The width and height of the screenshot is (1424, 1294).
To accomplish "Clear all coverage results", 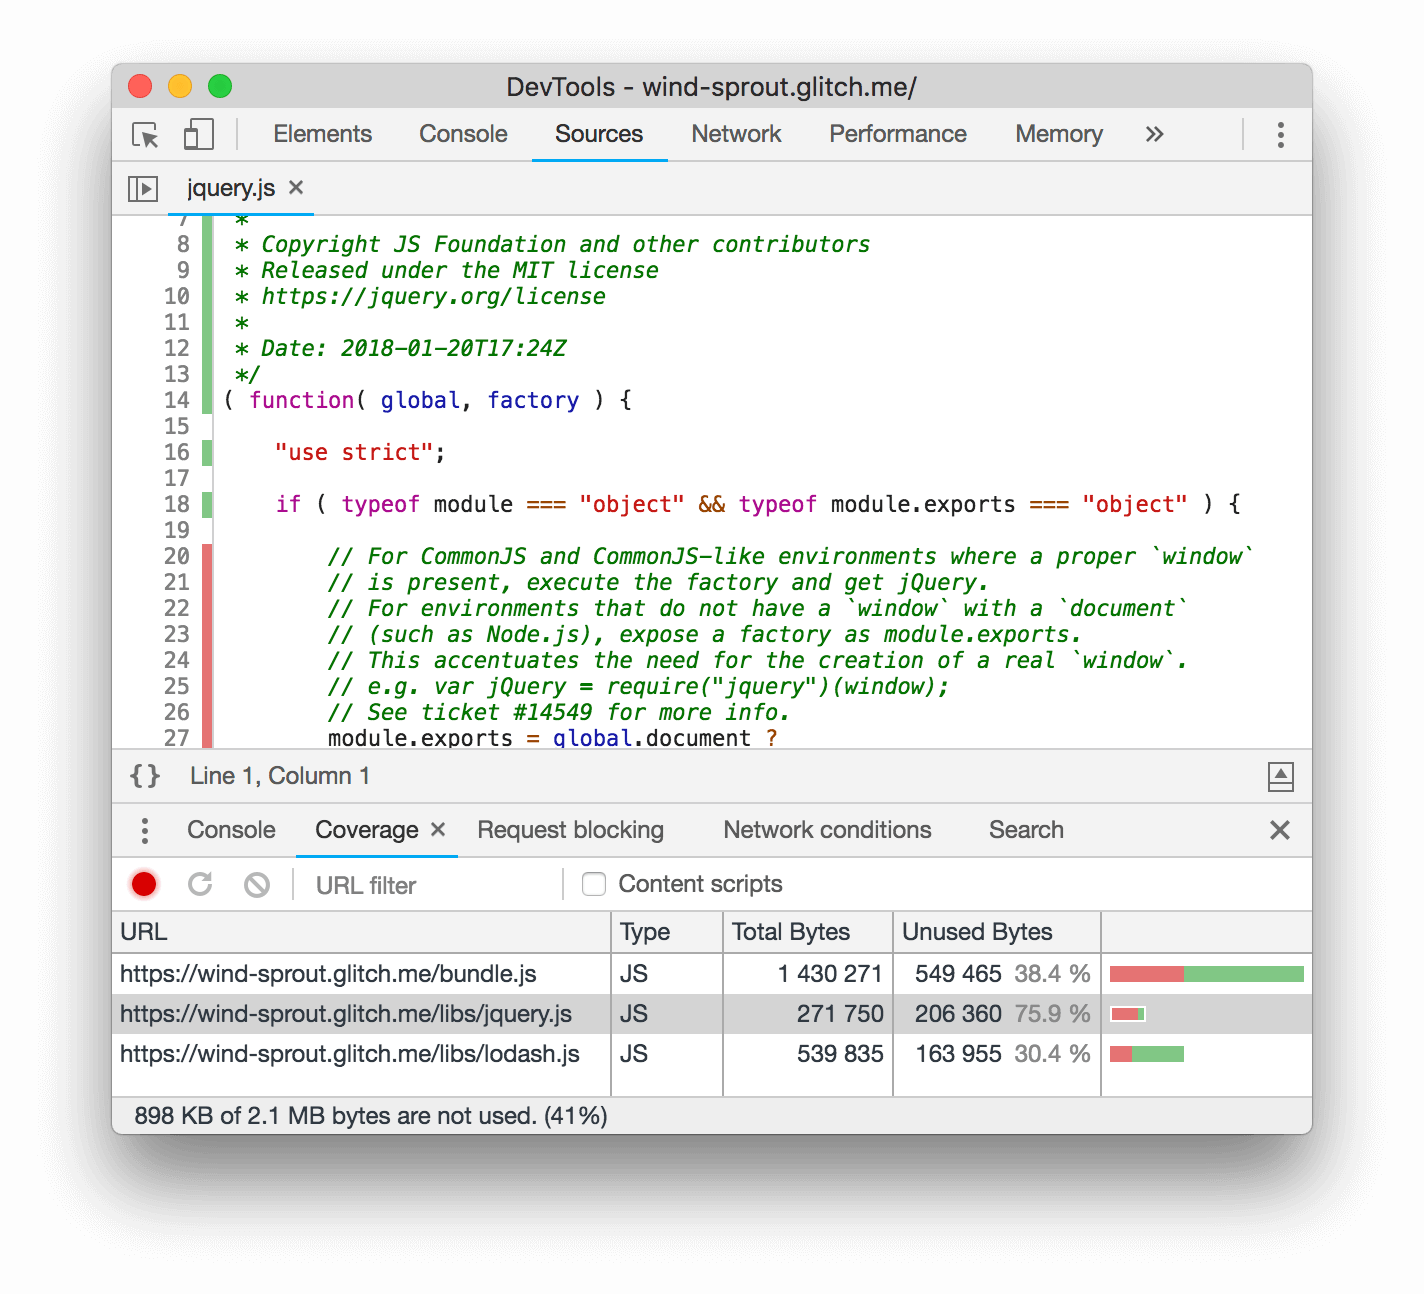I will point(257,884).
